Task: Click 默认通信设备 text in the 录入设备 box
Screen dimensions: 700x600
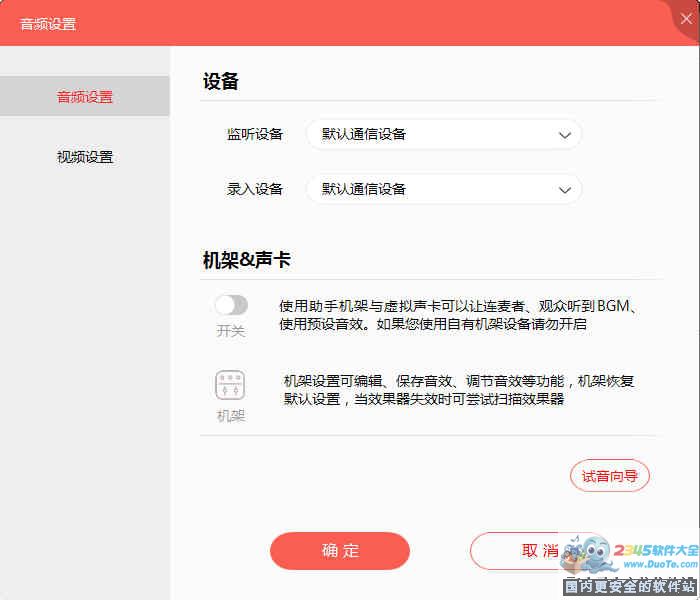Action: pyautogui.click(x=364, y=189)
